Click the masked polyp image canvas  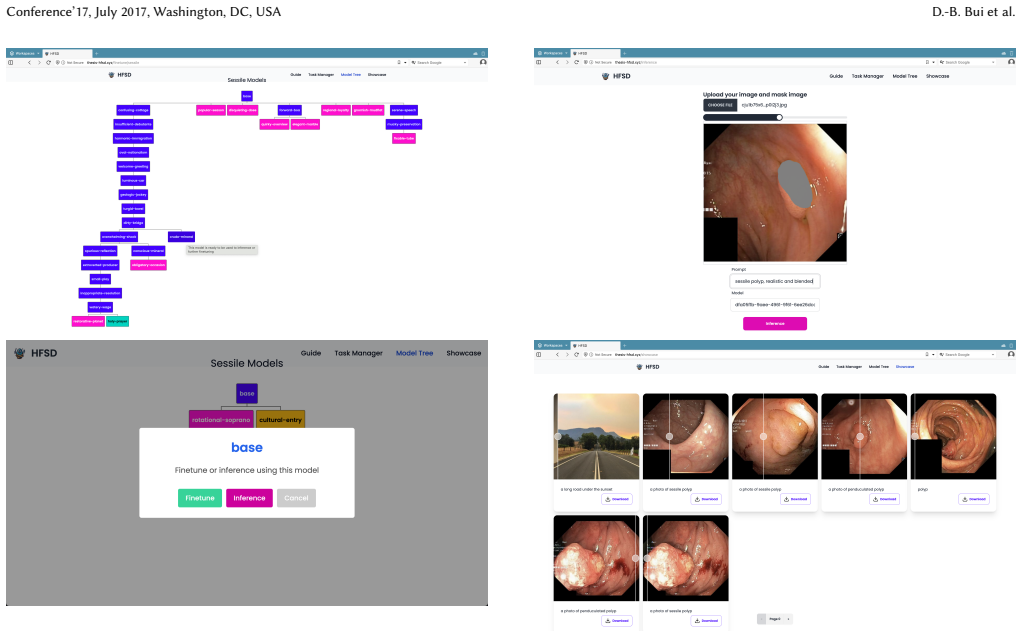775,193
